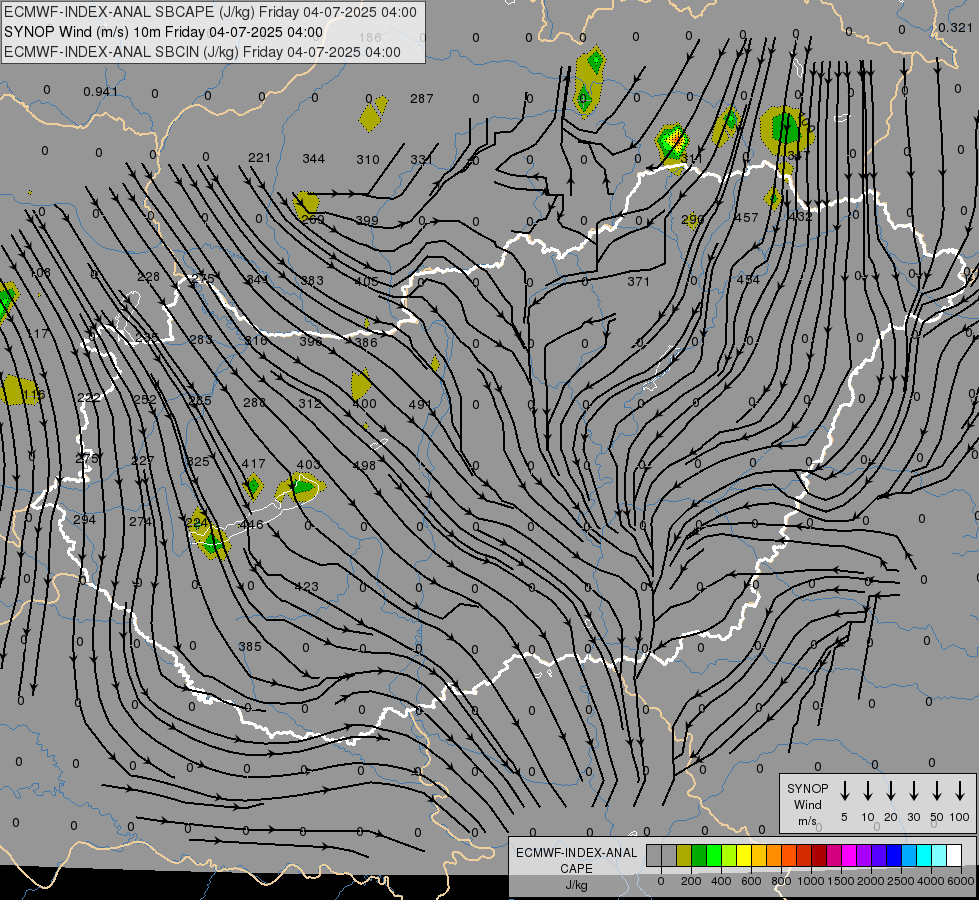979x900 pixels.
Task: Click the 344 grid value on map
Action: (313, 159)
